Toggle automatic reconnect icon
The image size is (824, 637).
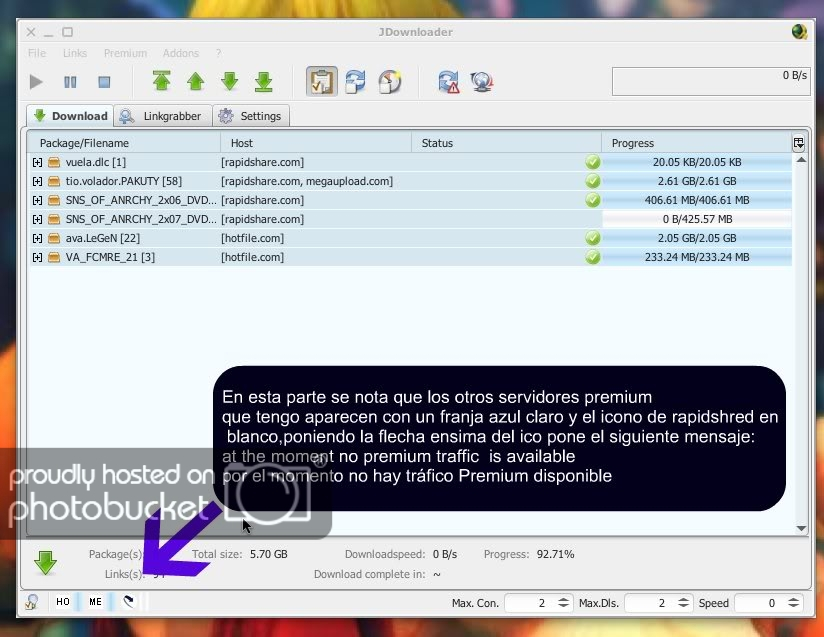356,81
